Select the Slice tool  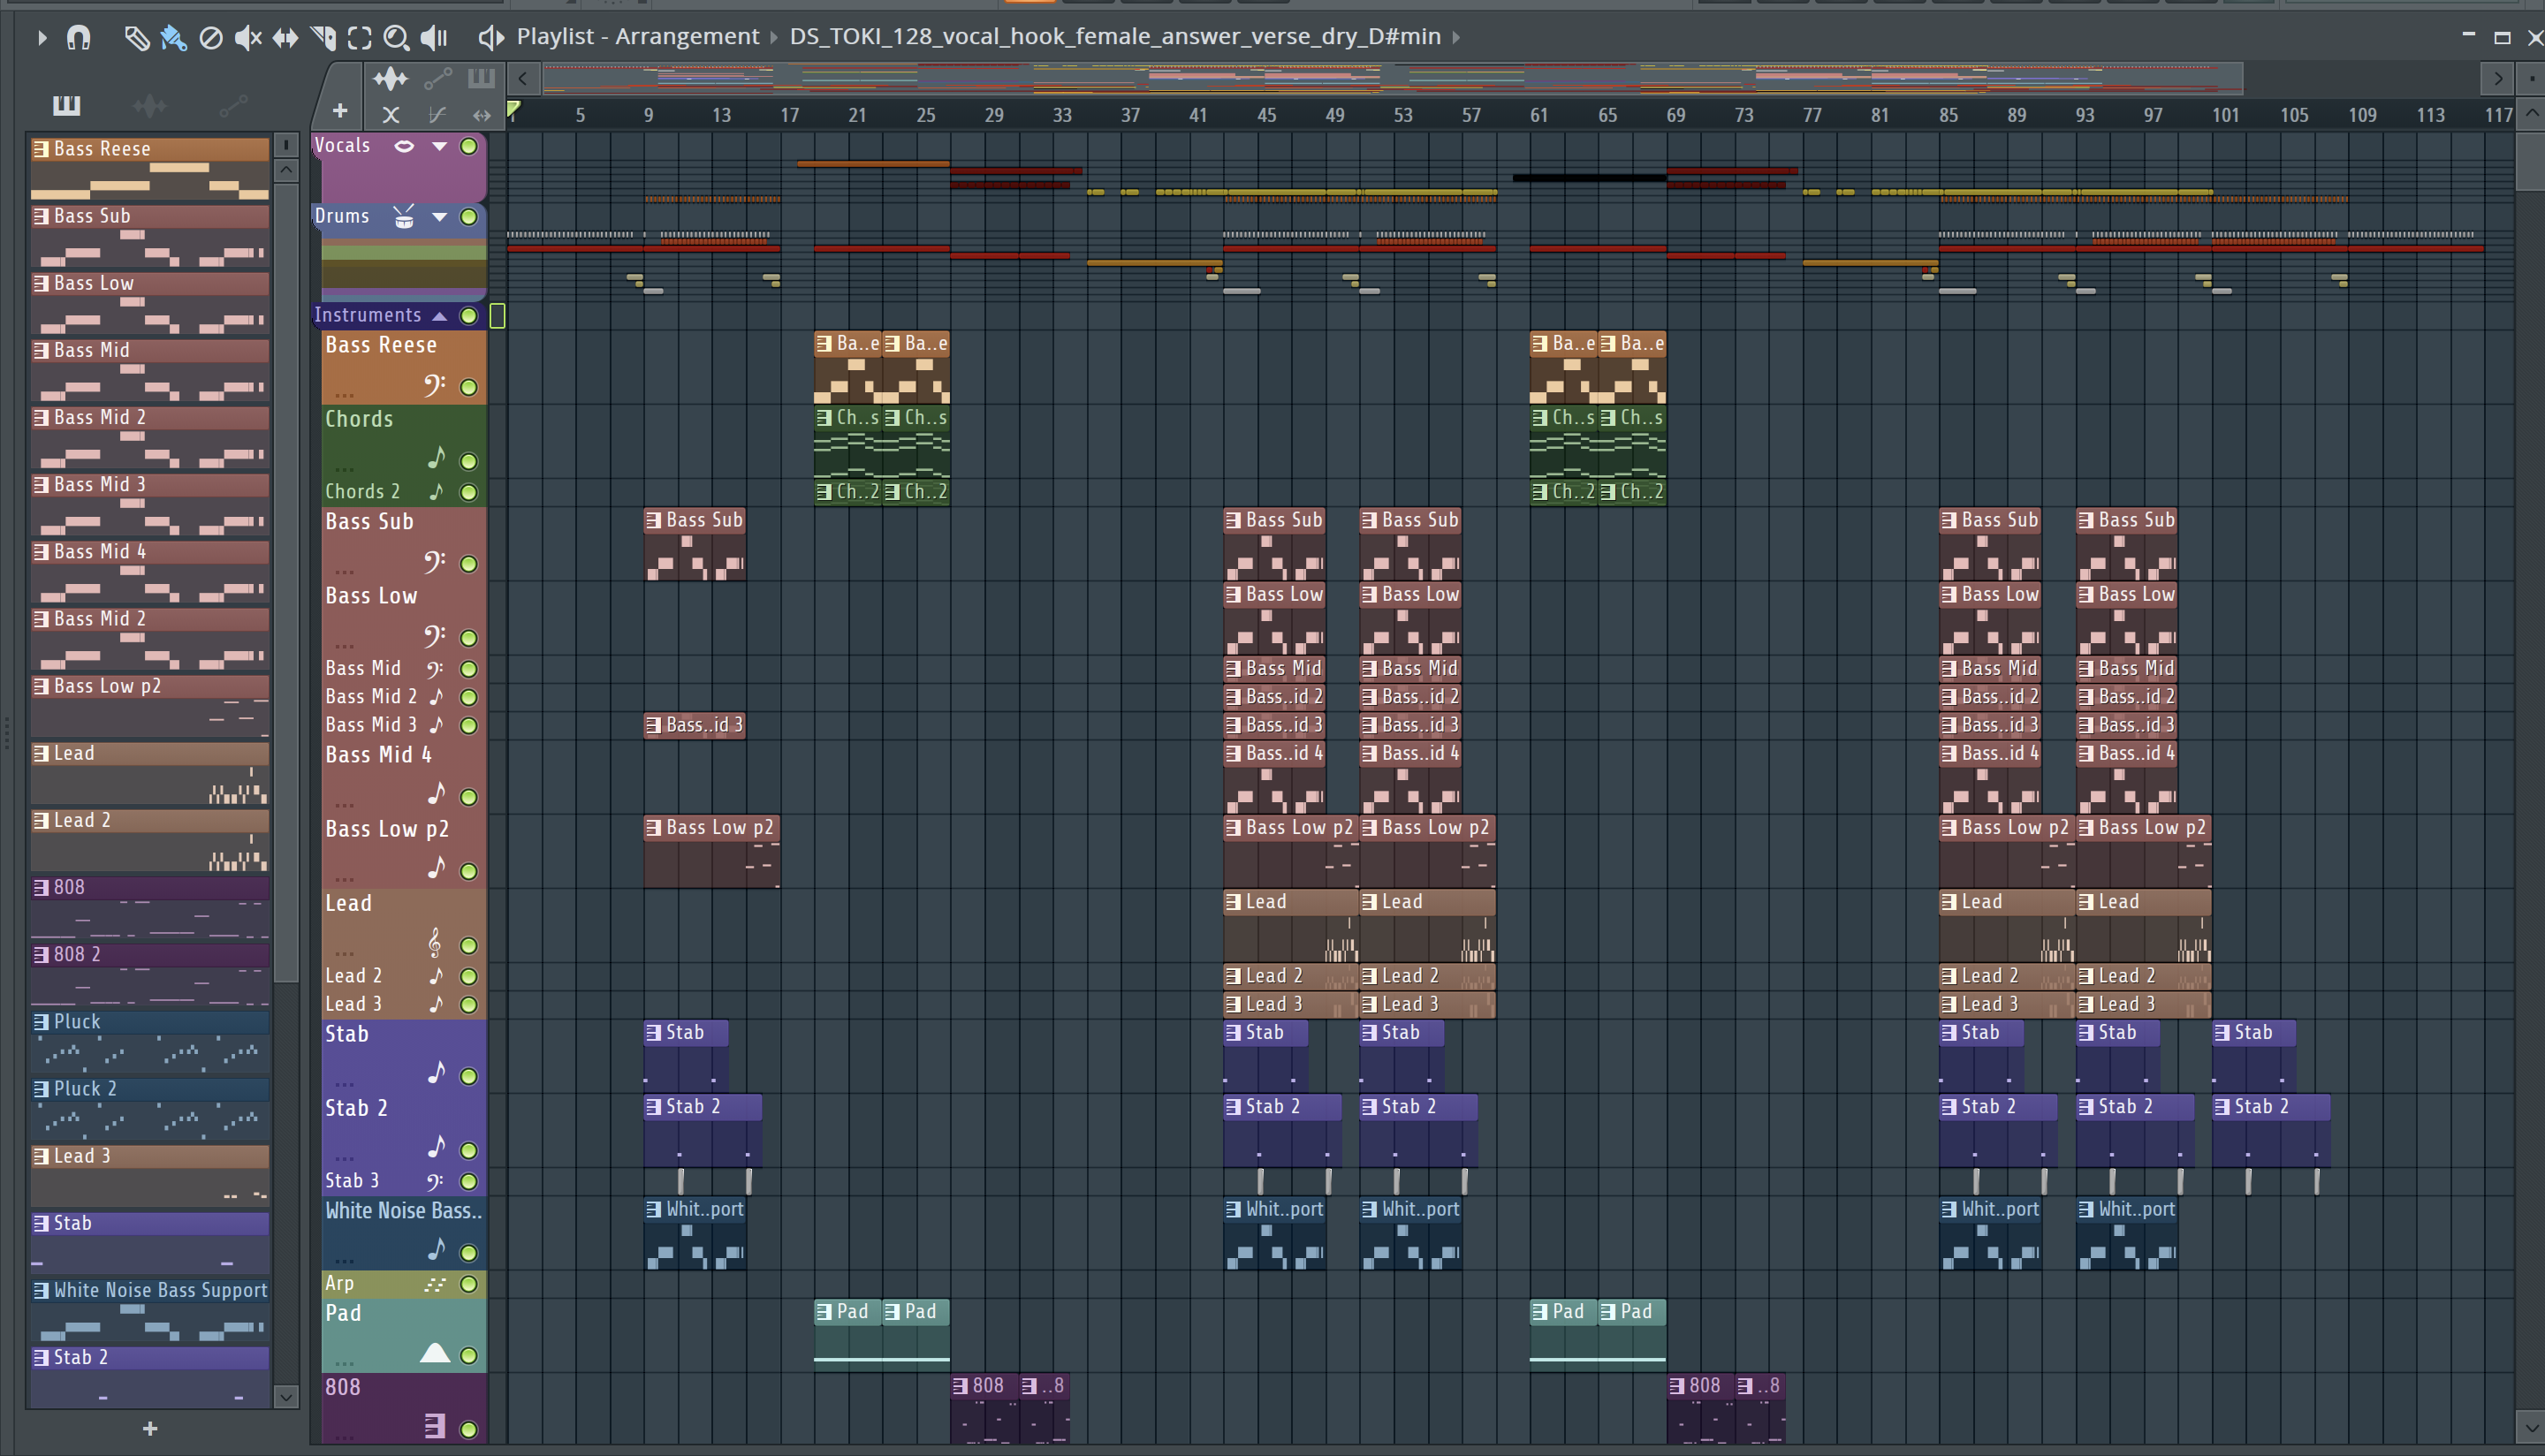(x=322, y=38)
